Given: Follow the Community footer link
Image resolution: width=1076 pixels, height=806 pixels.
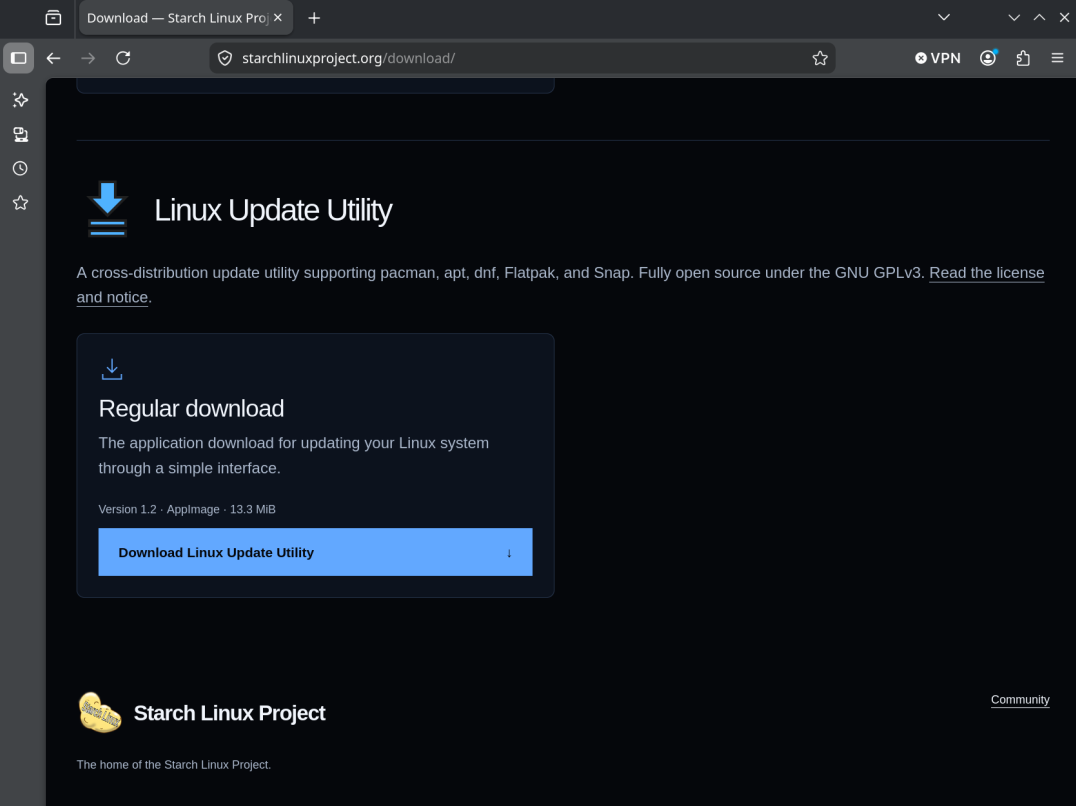Looking at the screenshot, I should pyautogui.click(x=1020, y=700).
